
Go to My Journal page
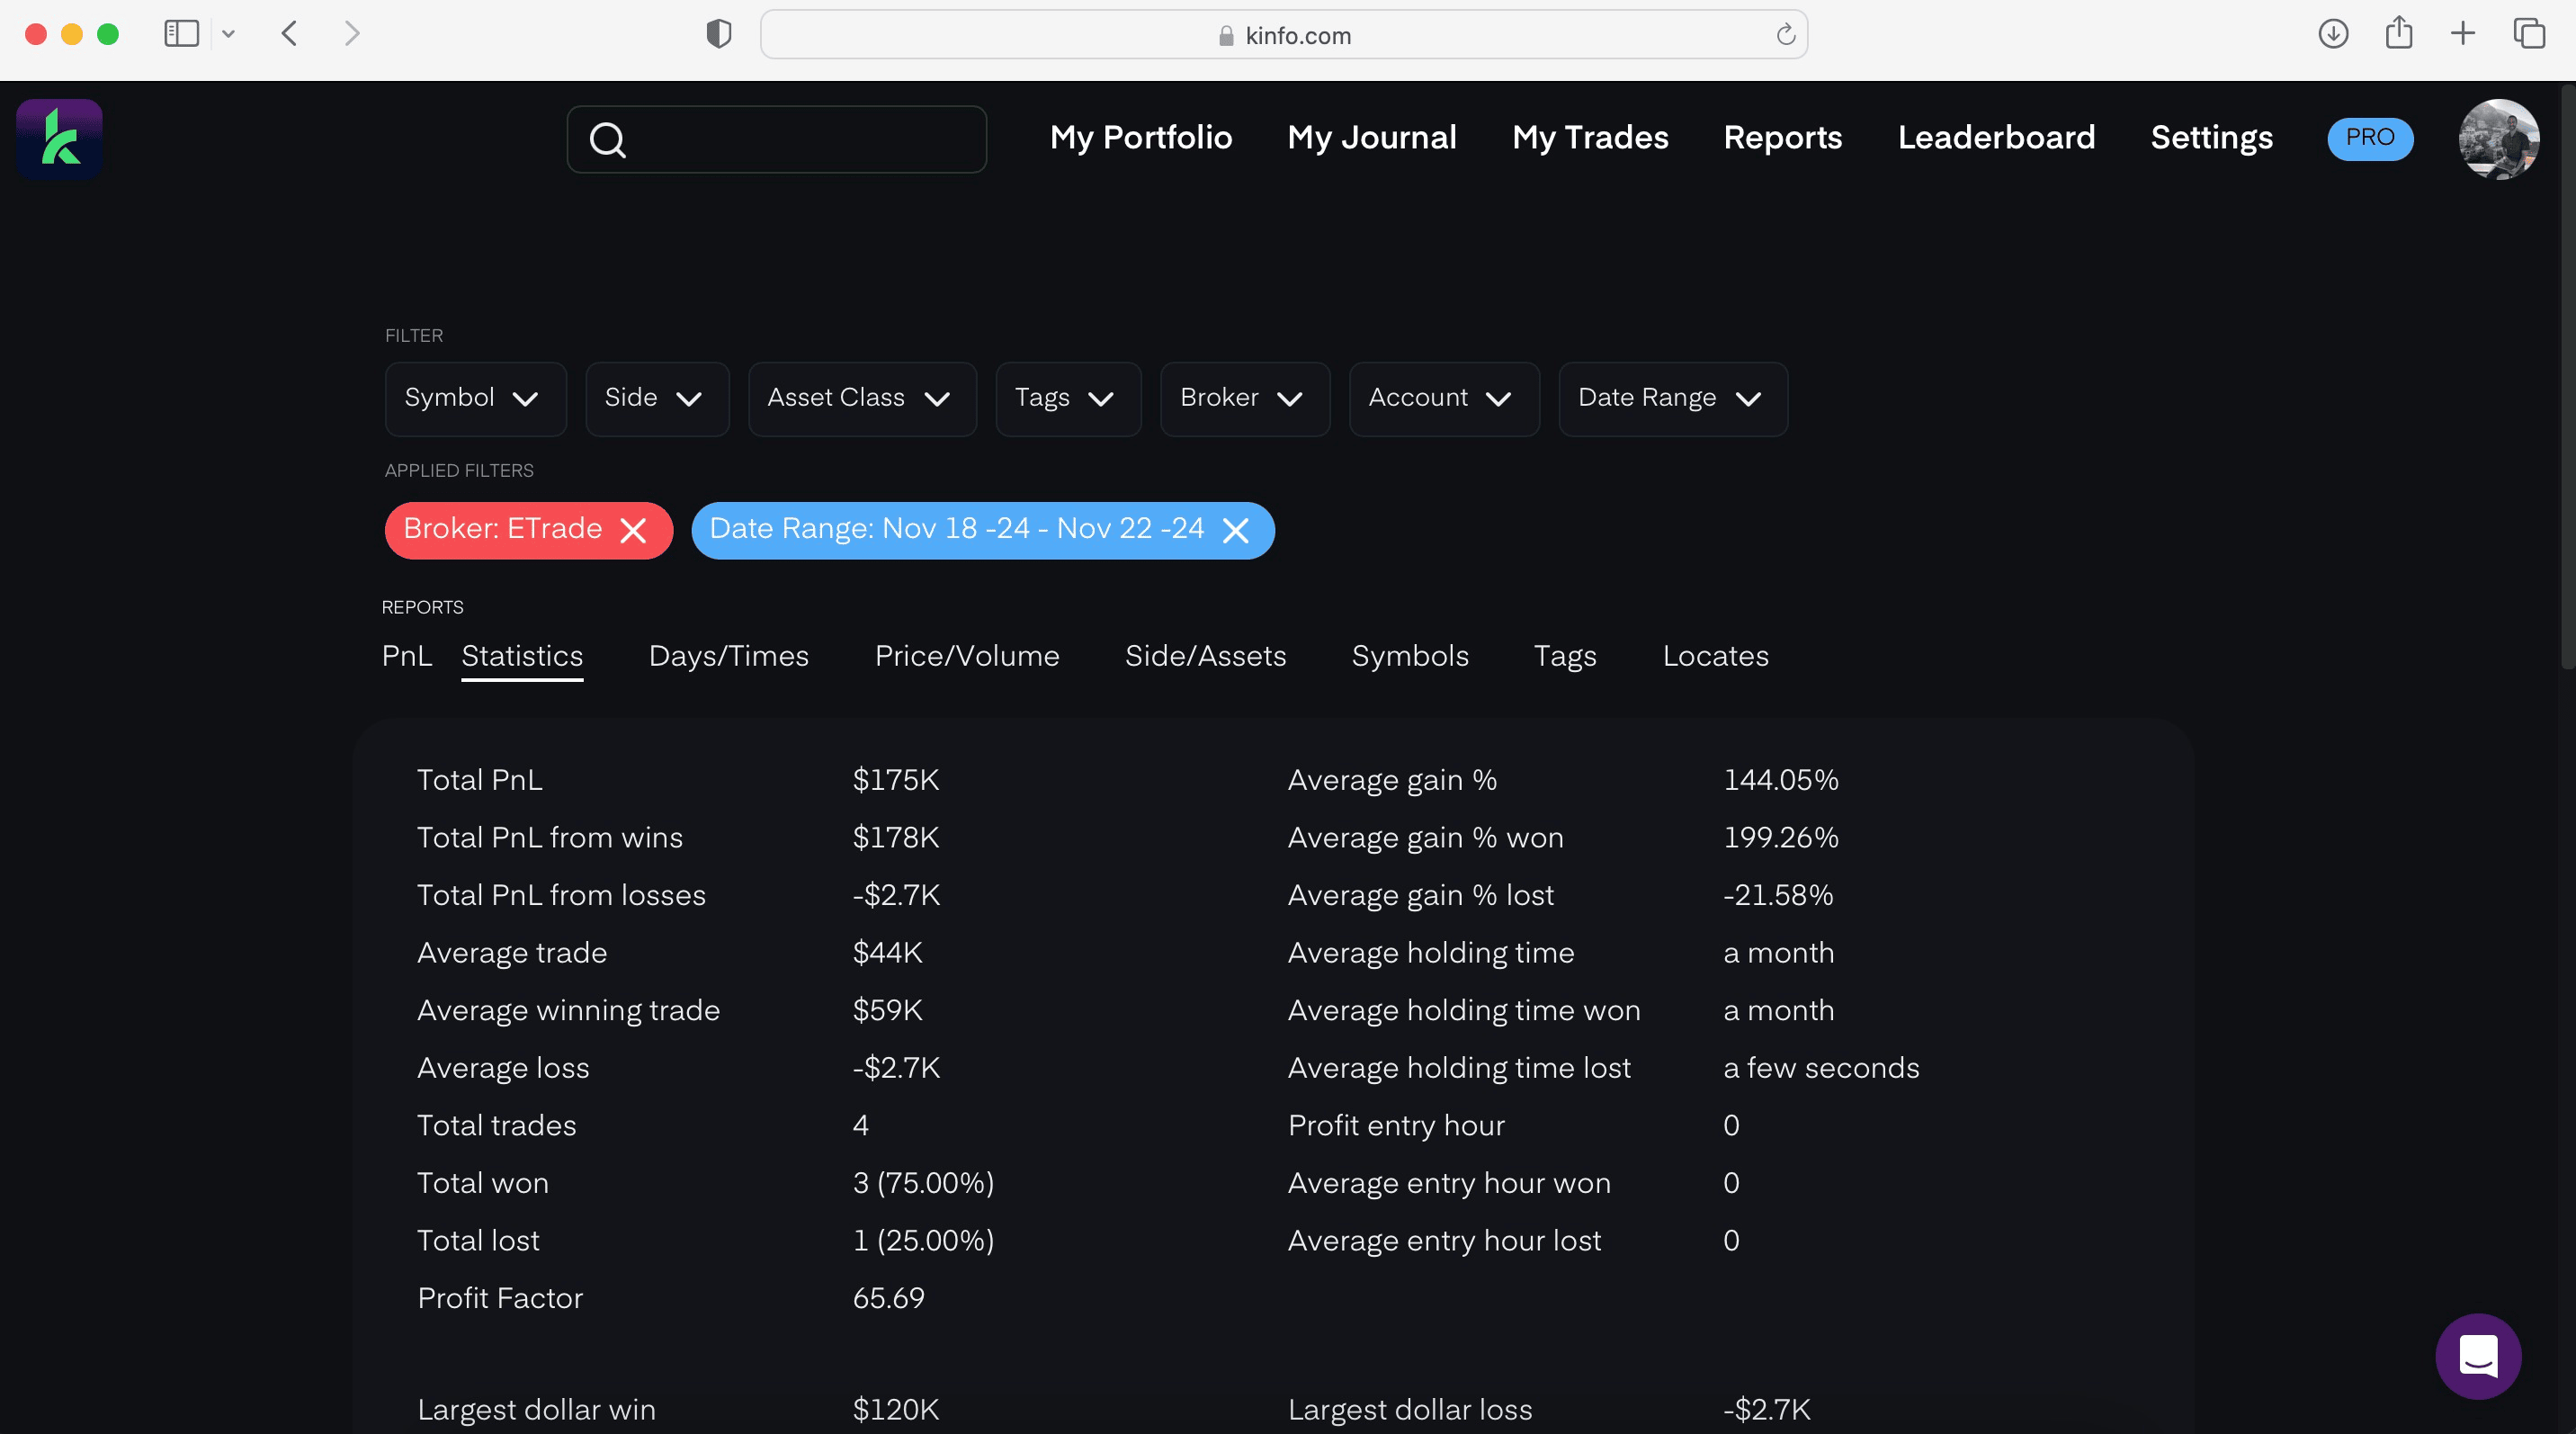pyautogui.click(x=1371, y=137)
